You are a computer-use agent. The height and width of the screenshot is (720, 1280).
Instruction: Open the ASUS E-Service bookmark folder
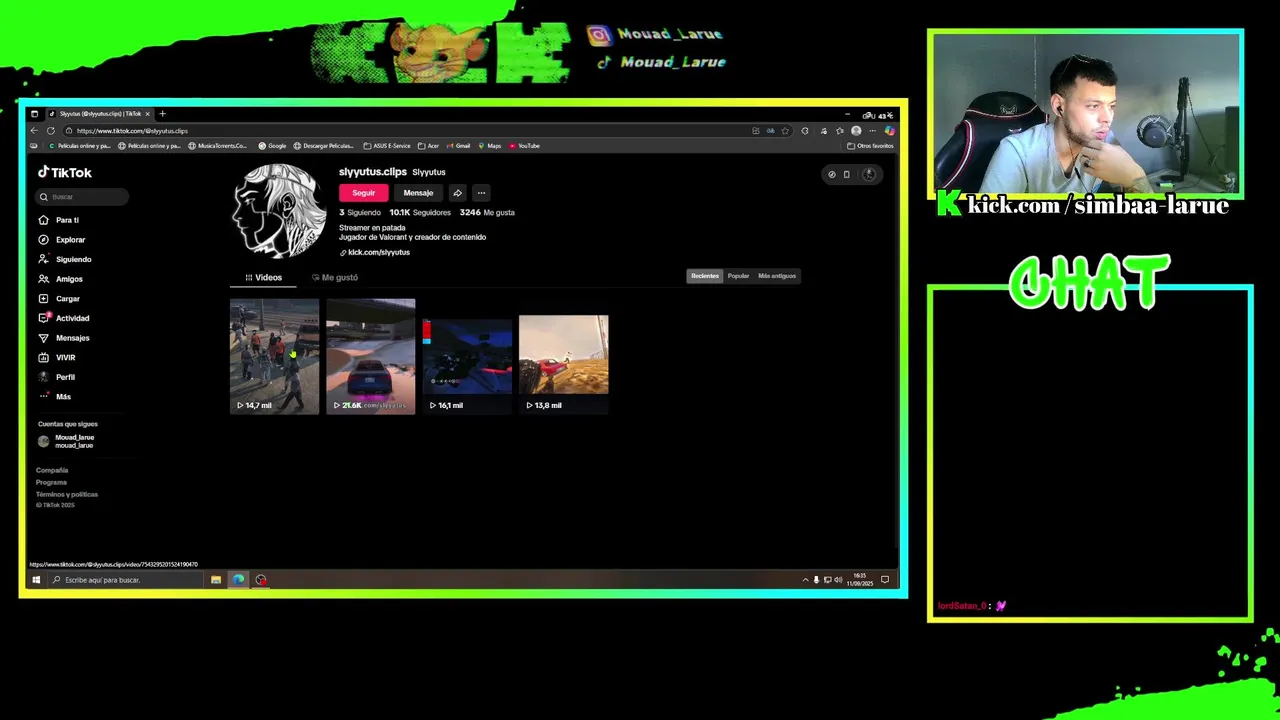point(387,146)
